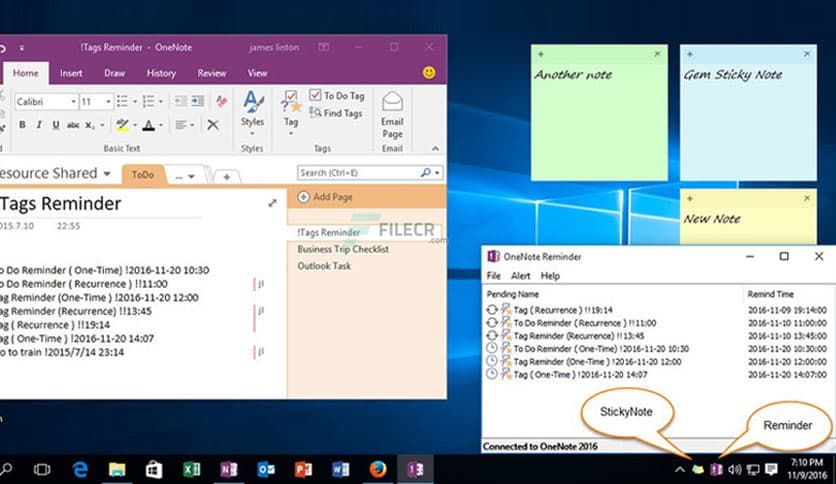Launch Firefox from the taskbar
This screenshot has height=484, width=836.
pos(378,469)
